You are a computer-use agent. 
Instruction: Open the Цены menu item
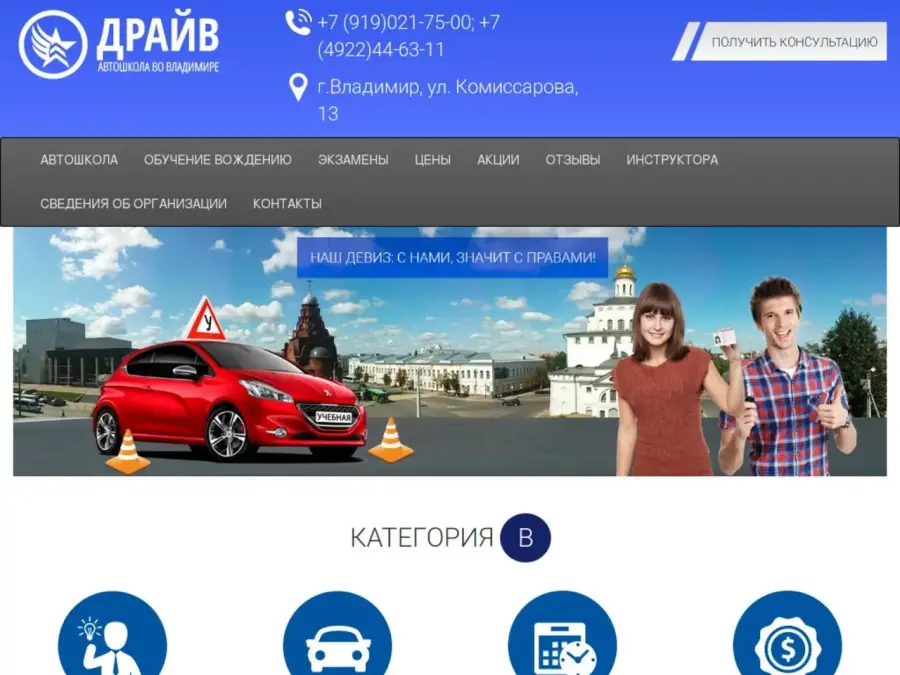[433, 160]
